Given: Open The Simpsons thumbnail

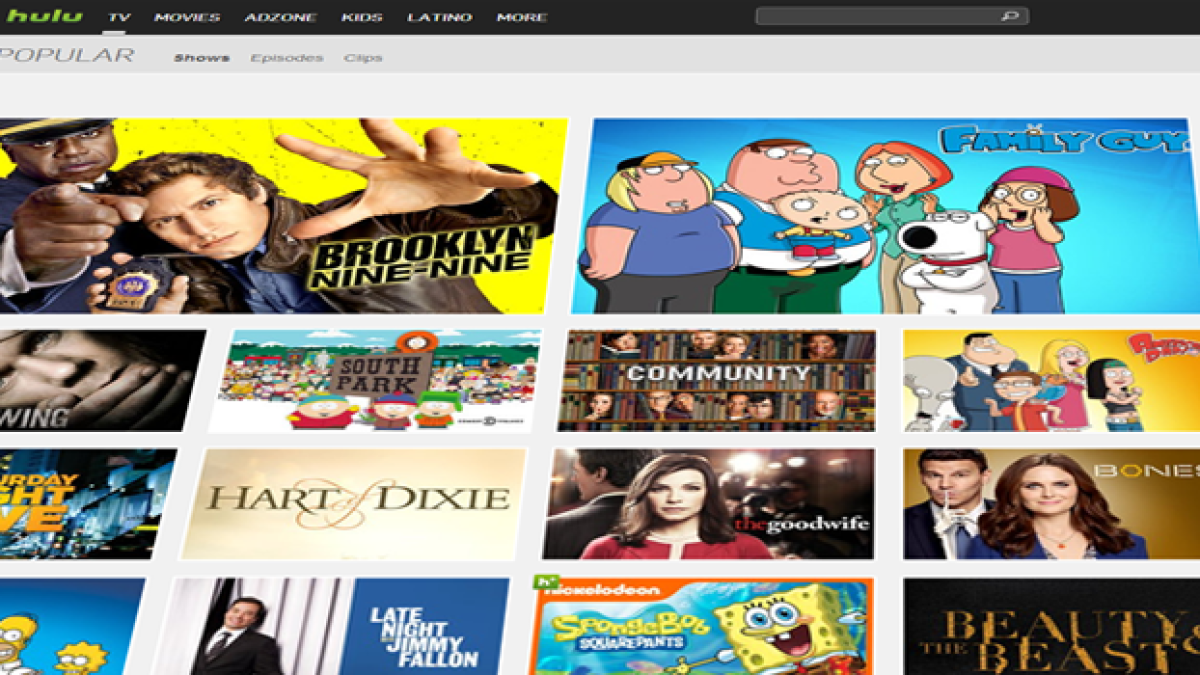Looking at the screenshot, I should [x=70, y=626].
